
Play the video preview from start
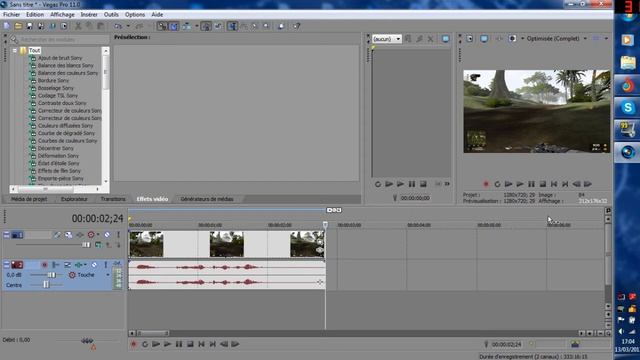coord(509,184)
